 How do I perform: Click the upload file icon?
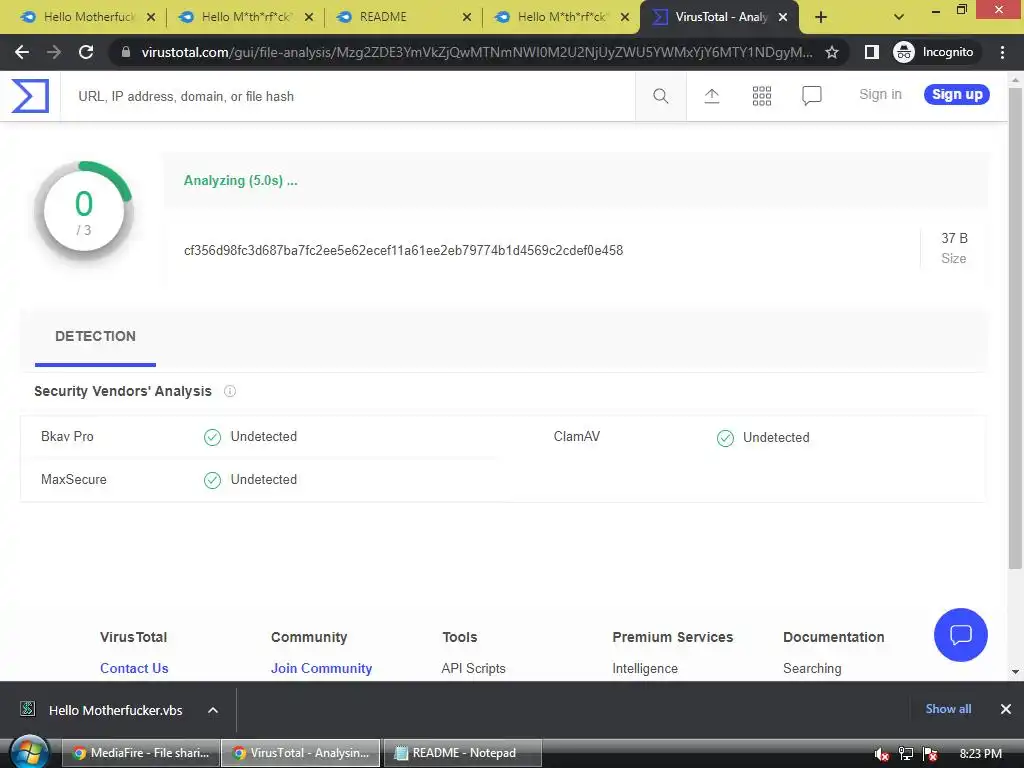point(712,96)
